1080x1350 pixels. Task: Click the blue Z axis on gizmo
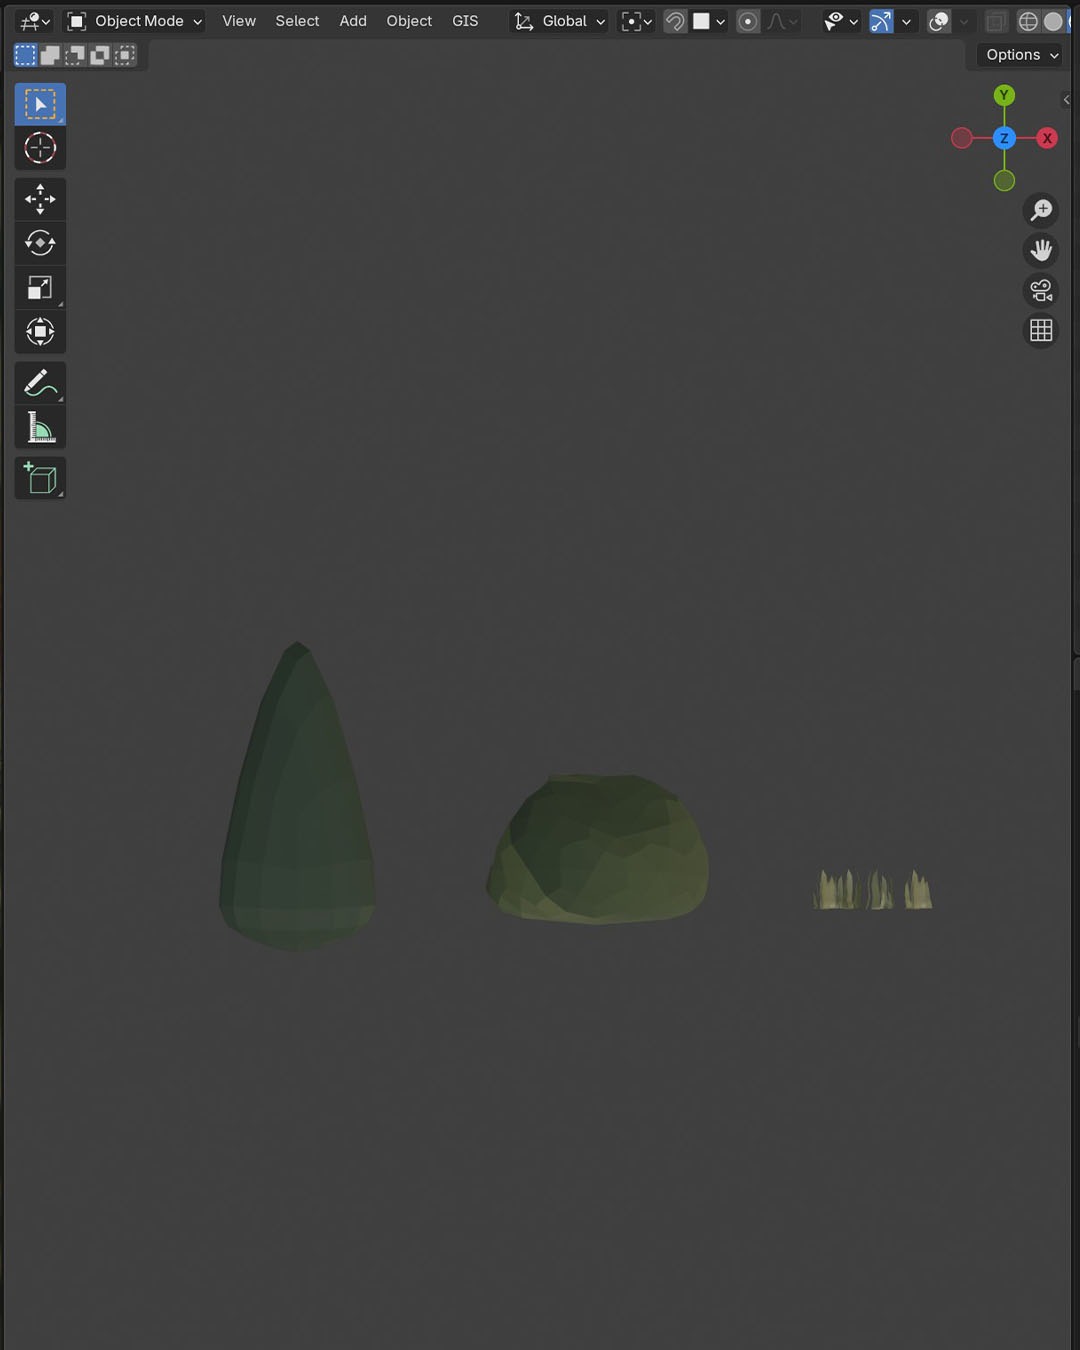[1004, 138]
